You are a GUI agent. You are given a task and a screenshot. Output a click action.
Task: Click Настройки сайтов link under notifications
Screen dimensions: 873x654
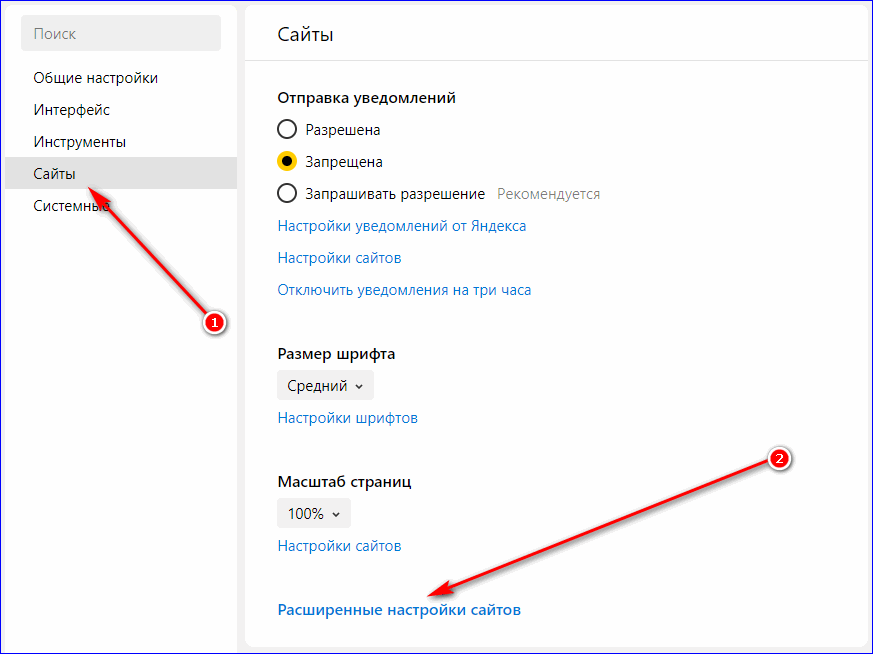[339, 258]
